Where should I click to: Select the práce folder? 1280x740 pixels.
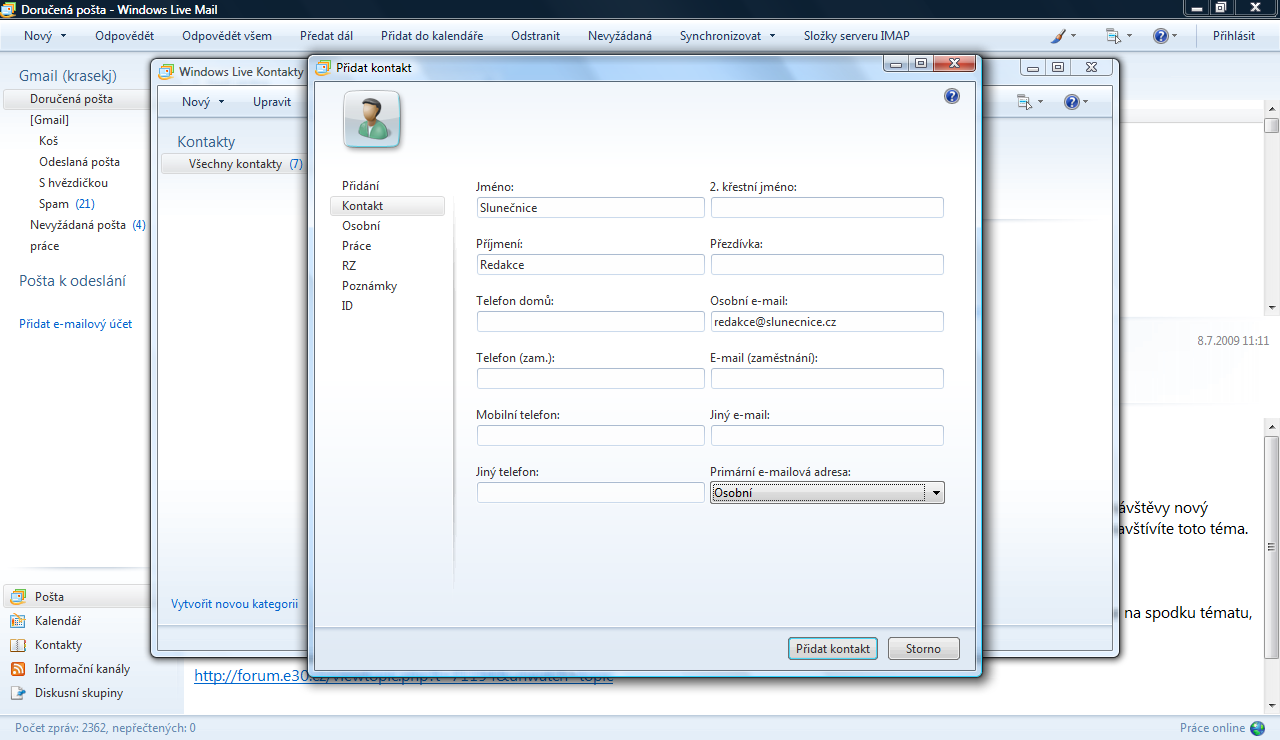point(45,246)
